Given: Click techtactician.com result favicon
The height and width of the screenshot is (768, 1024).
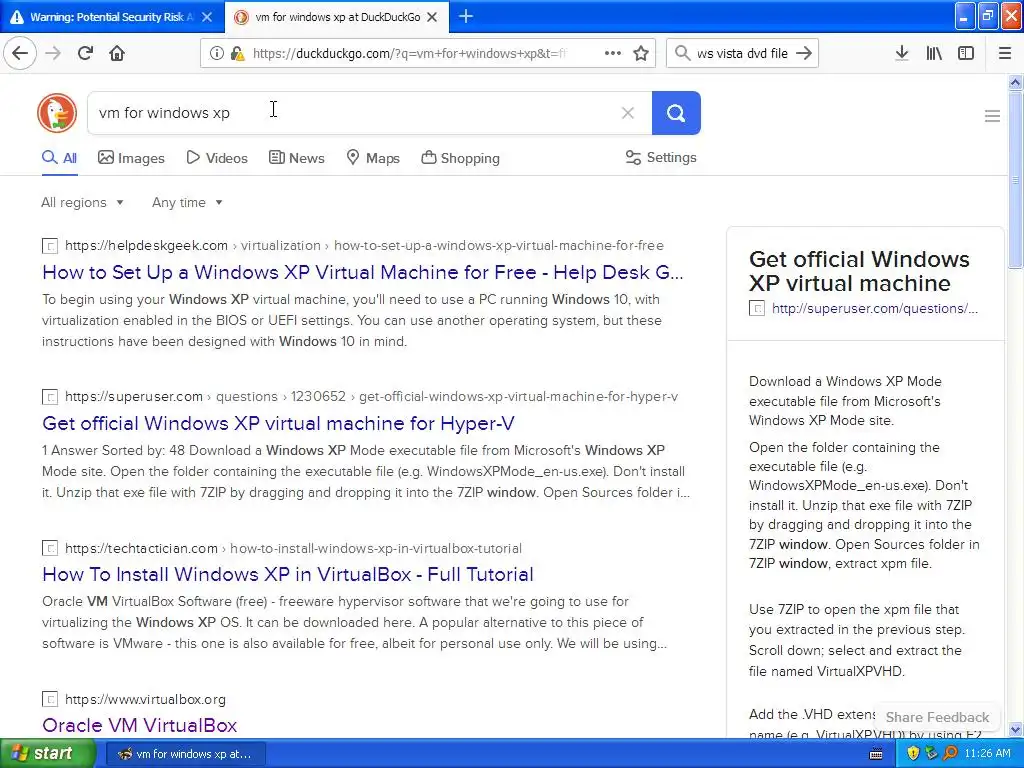Looking at the screenshot, I should pyautogui.click(x=50, y=548).
